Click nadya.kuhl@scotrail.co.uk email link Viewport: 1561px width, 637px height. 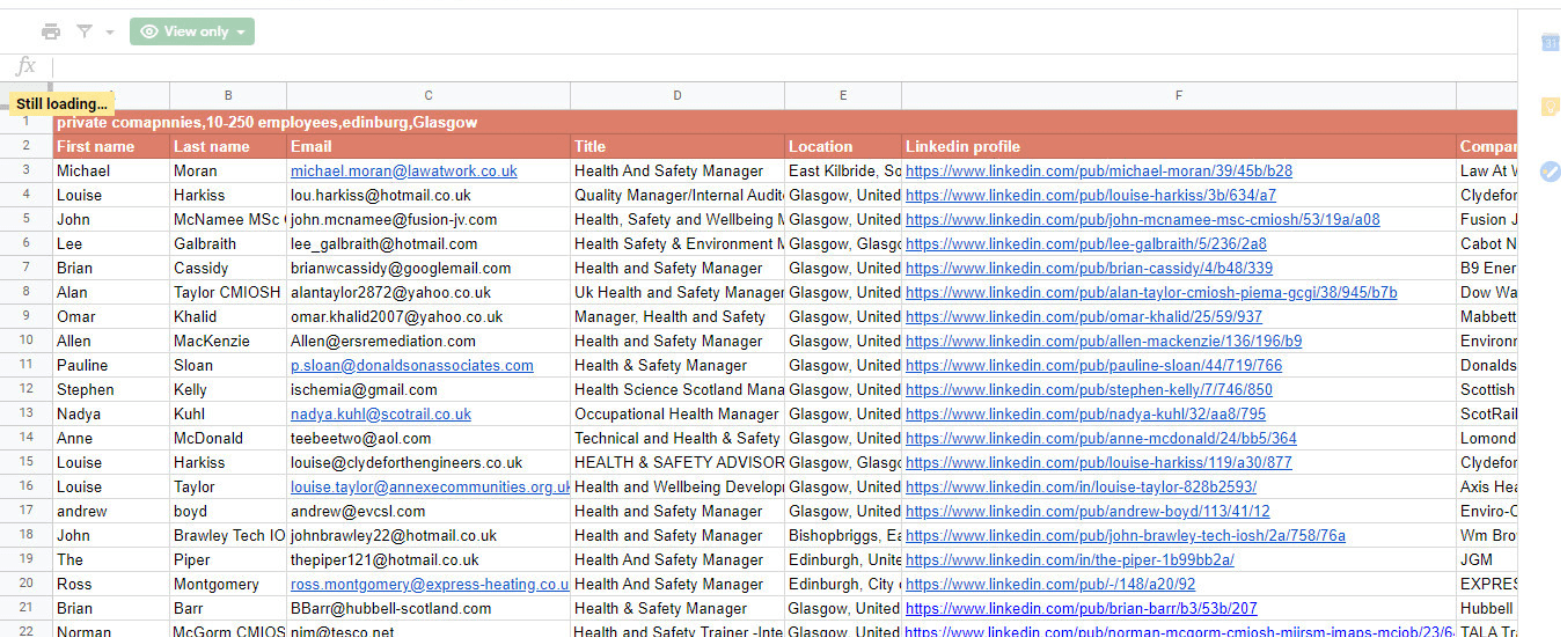click(381, 414)
